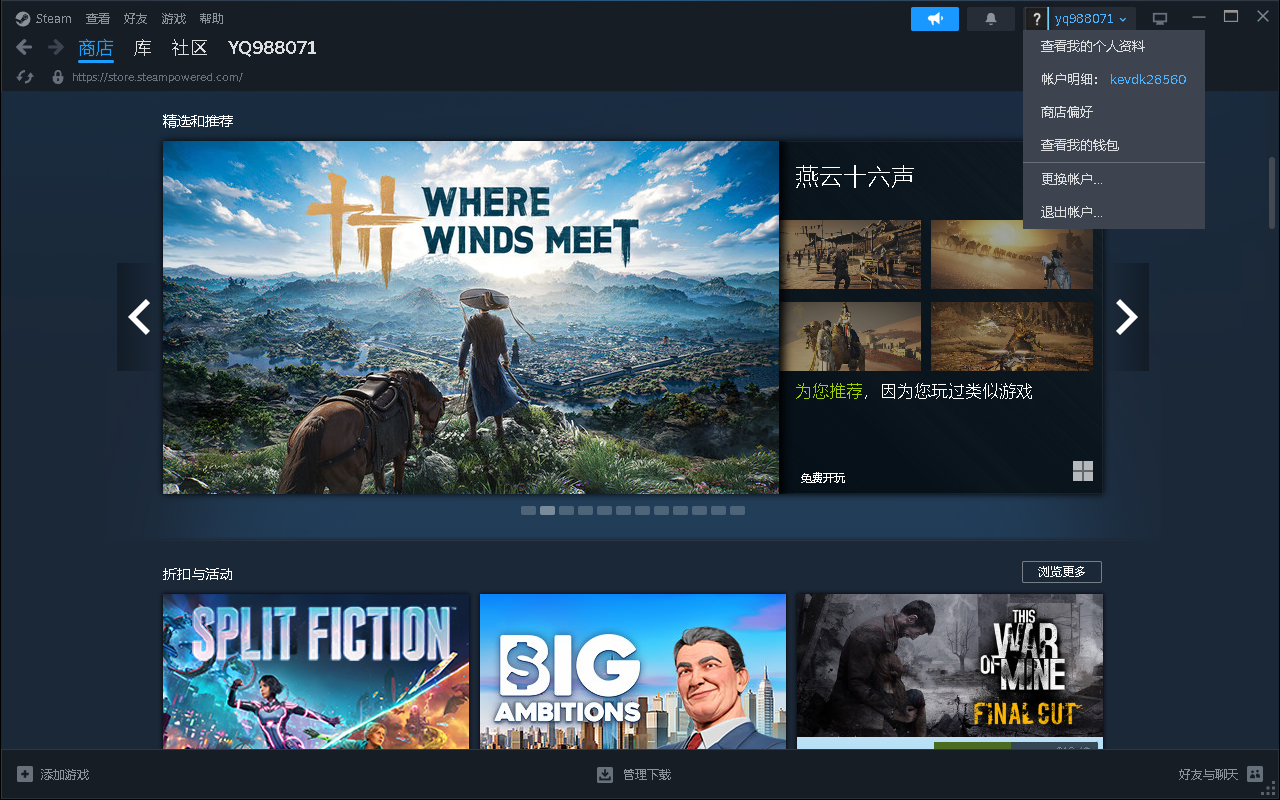Image resolution: width=1280 pixels, height=800 pixels.
Task: Switch to the 库 tab
Action: click(x=141, y=47)
